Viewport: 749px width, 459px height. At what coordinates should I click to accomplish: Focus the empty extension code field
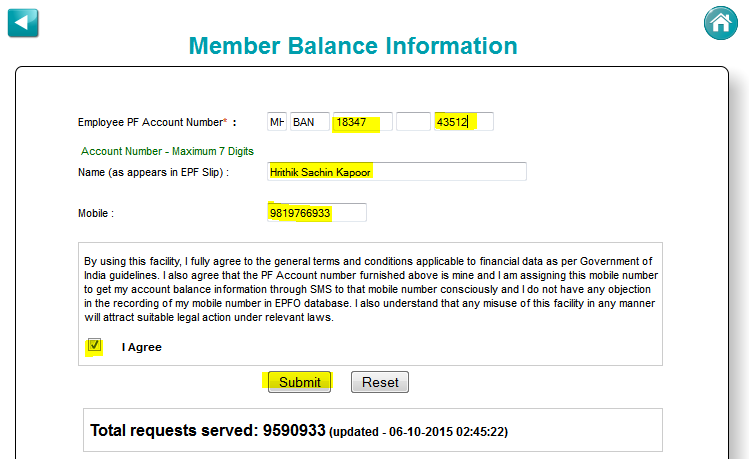point(414,122)
